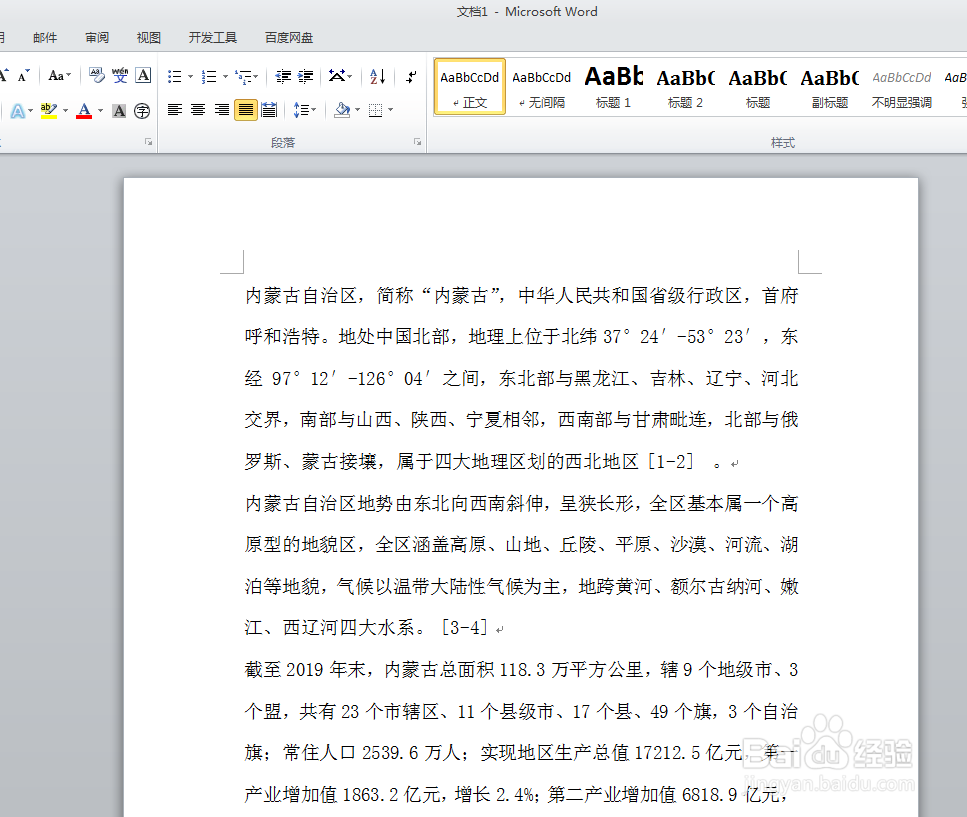967x817 pixels.
Task: Click the pinyin guide icon
Action: coord(120,75)
